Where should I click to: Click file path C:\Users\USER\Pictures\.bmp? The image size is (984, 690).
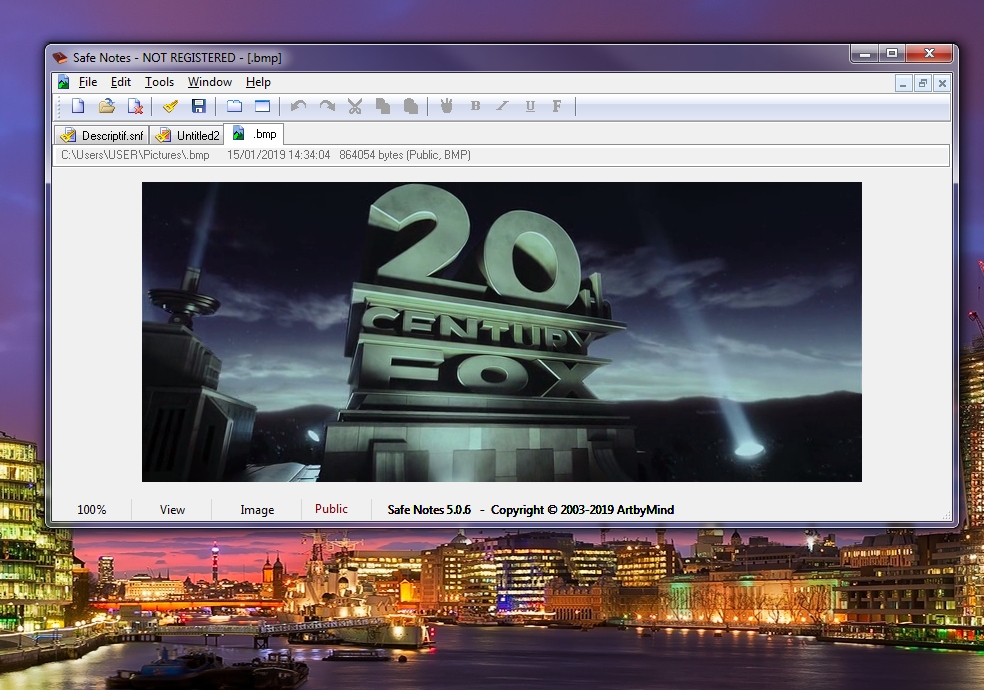[135, 155]
